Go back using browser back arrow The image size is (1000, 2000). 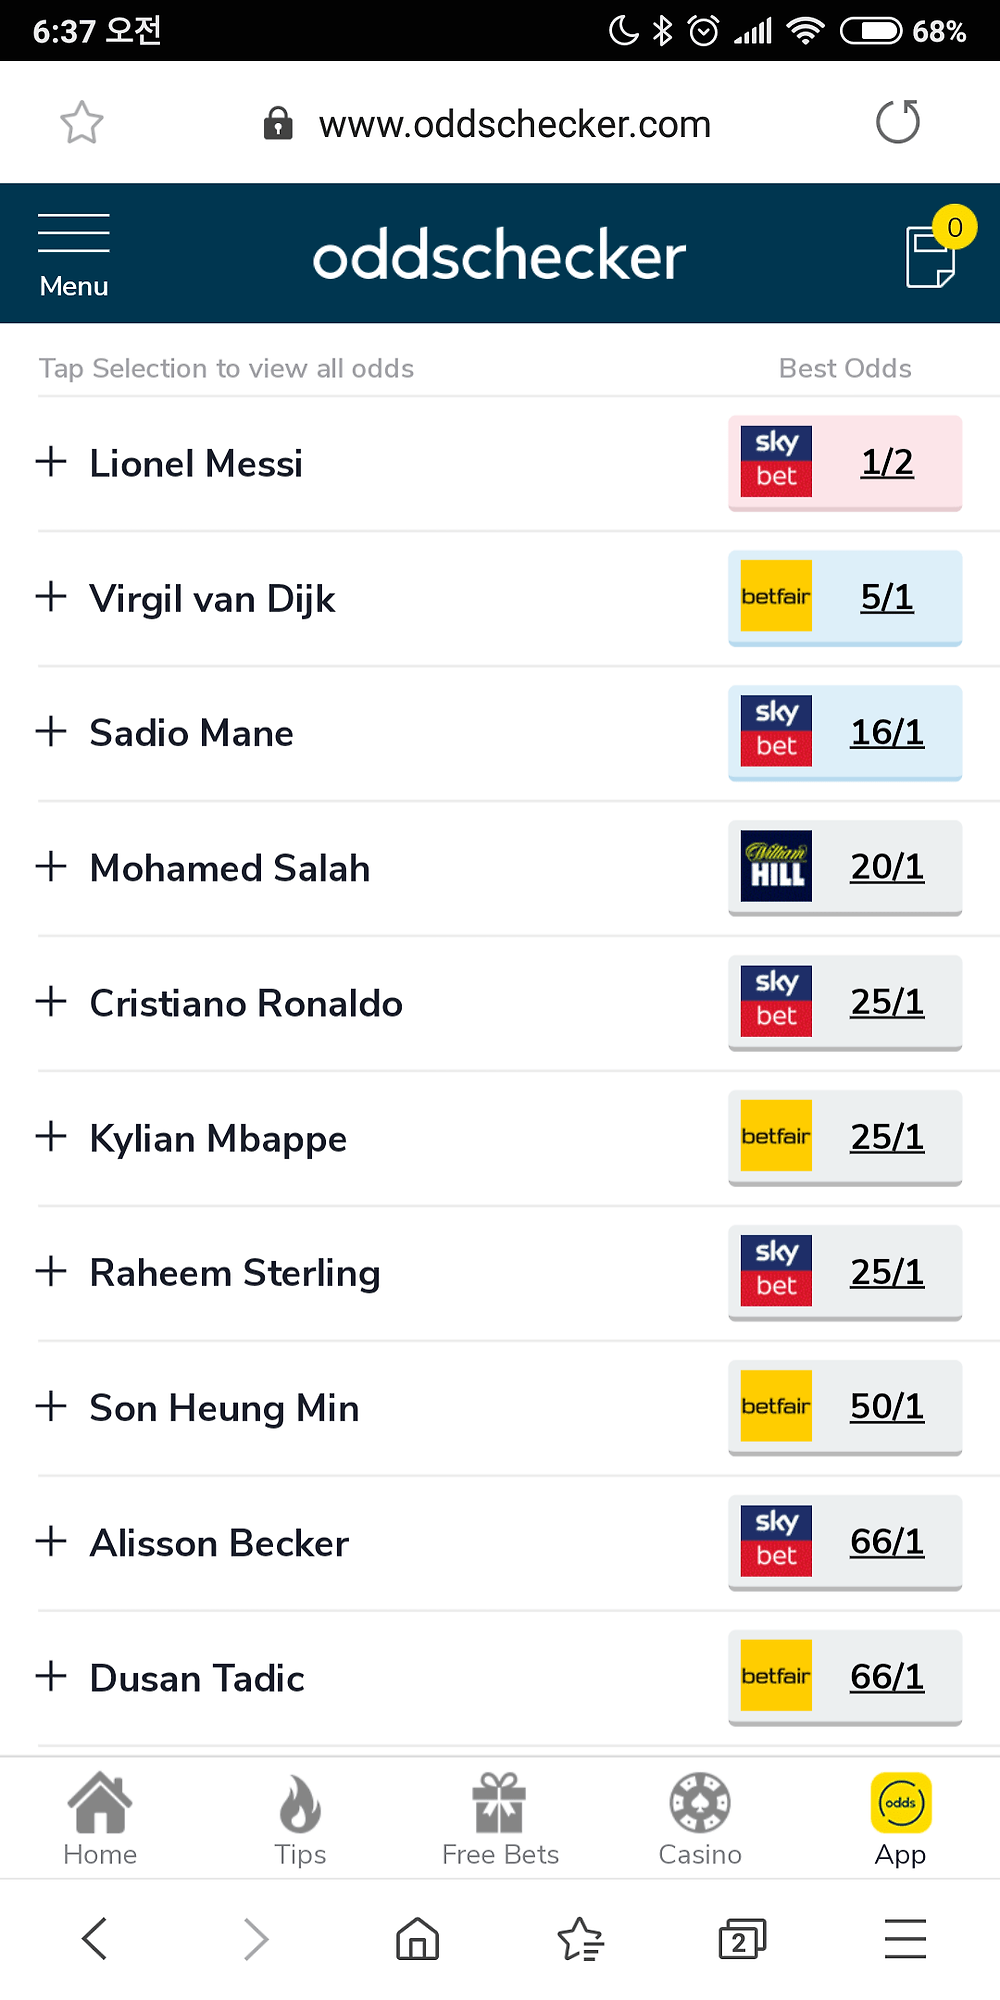[x=94, y=1939]
